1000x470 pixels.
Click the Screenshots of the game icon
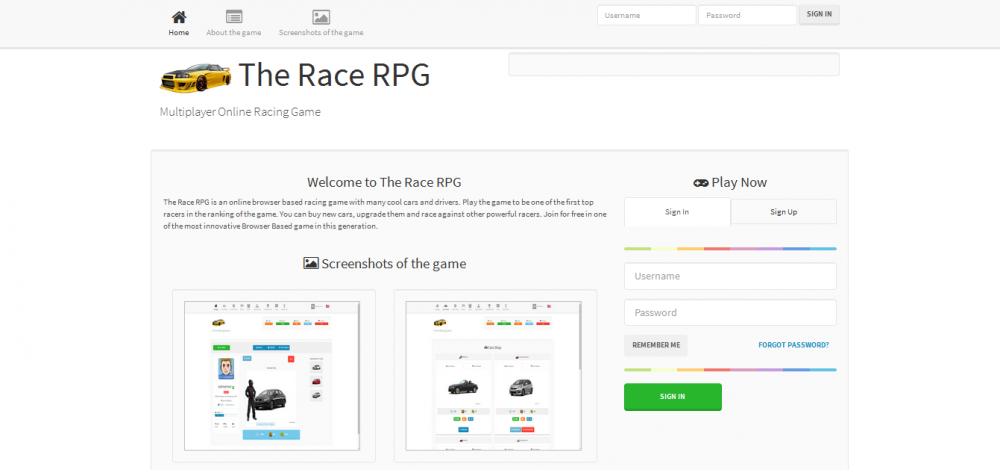tap(321, 17)
